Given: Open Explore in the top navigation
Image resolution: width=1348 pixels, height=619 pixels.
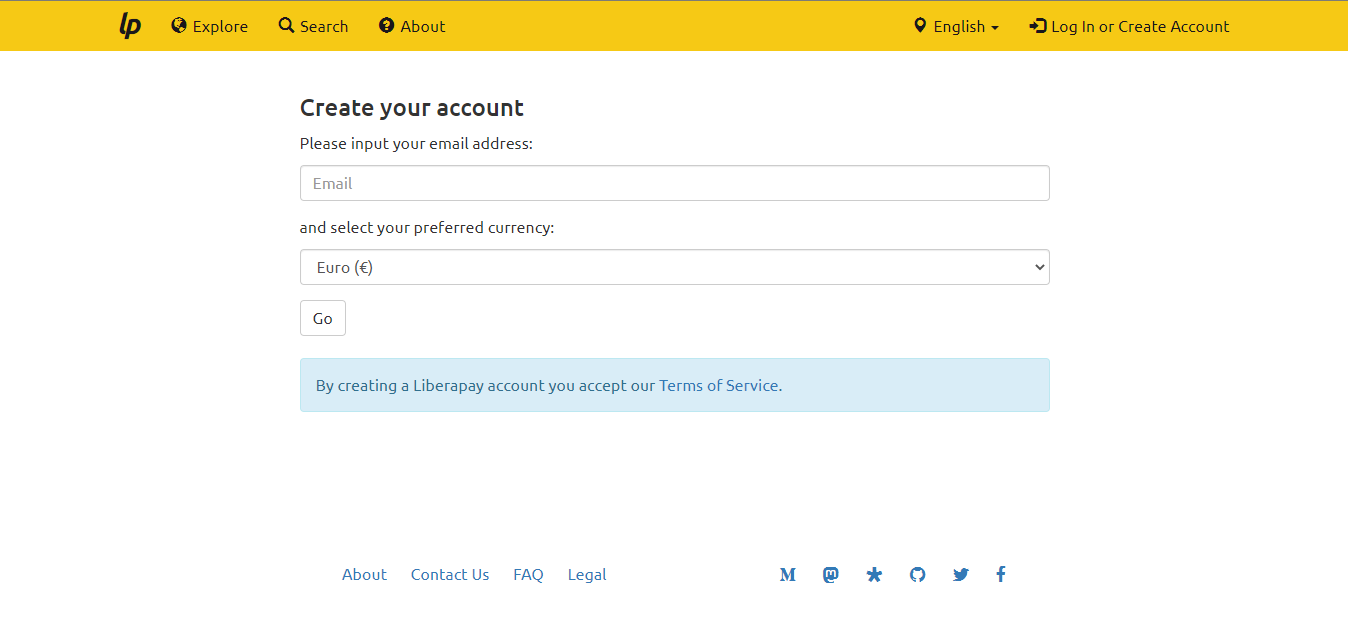Looking at the screenshot, I should (x=210, y=26).
